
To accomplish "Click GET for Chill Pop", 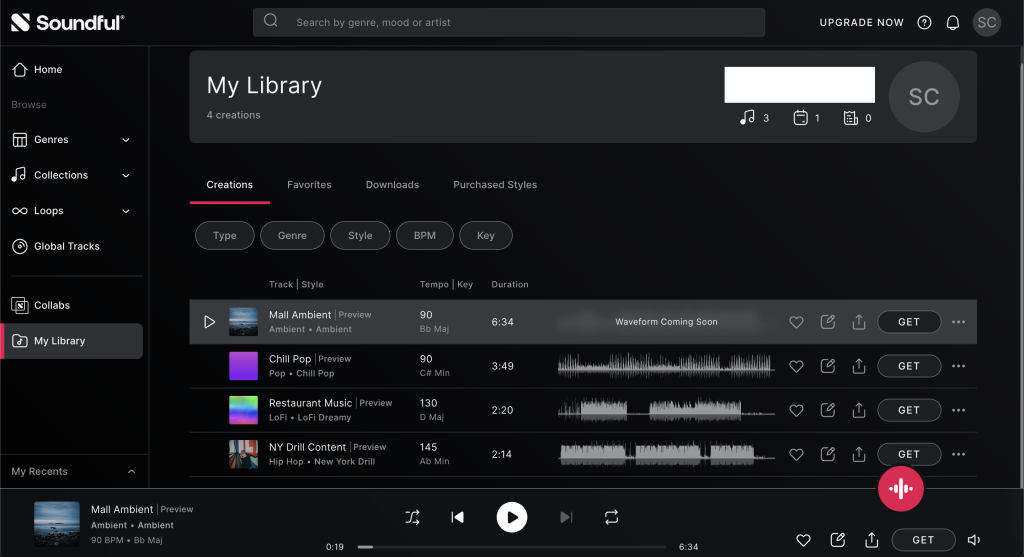I will tap(909, 366).
